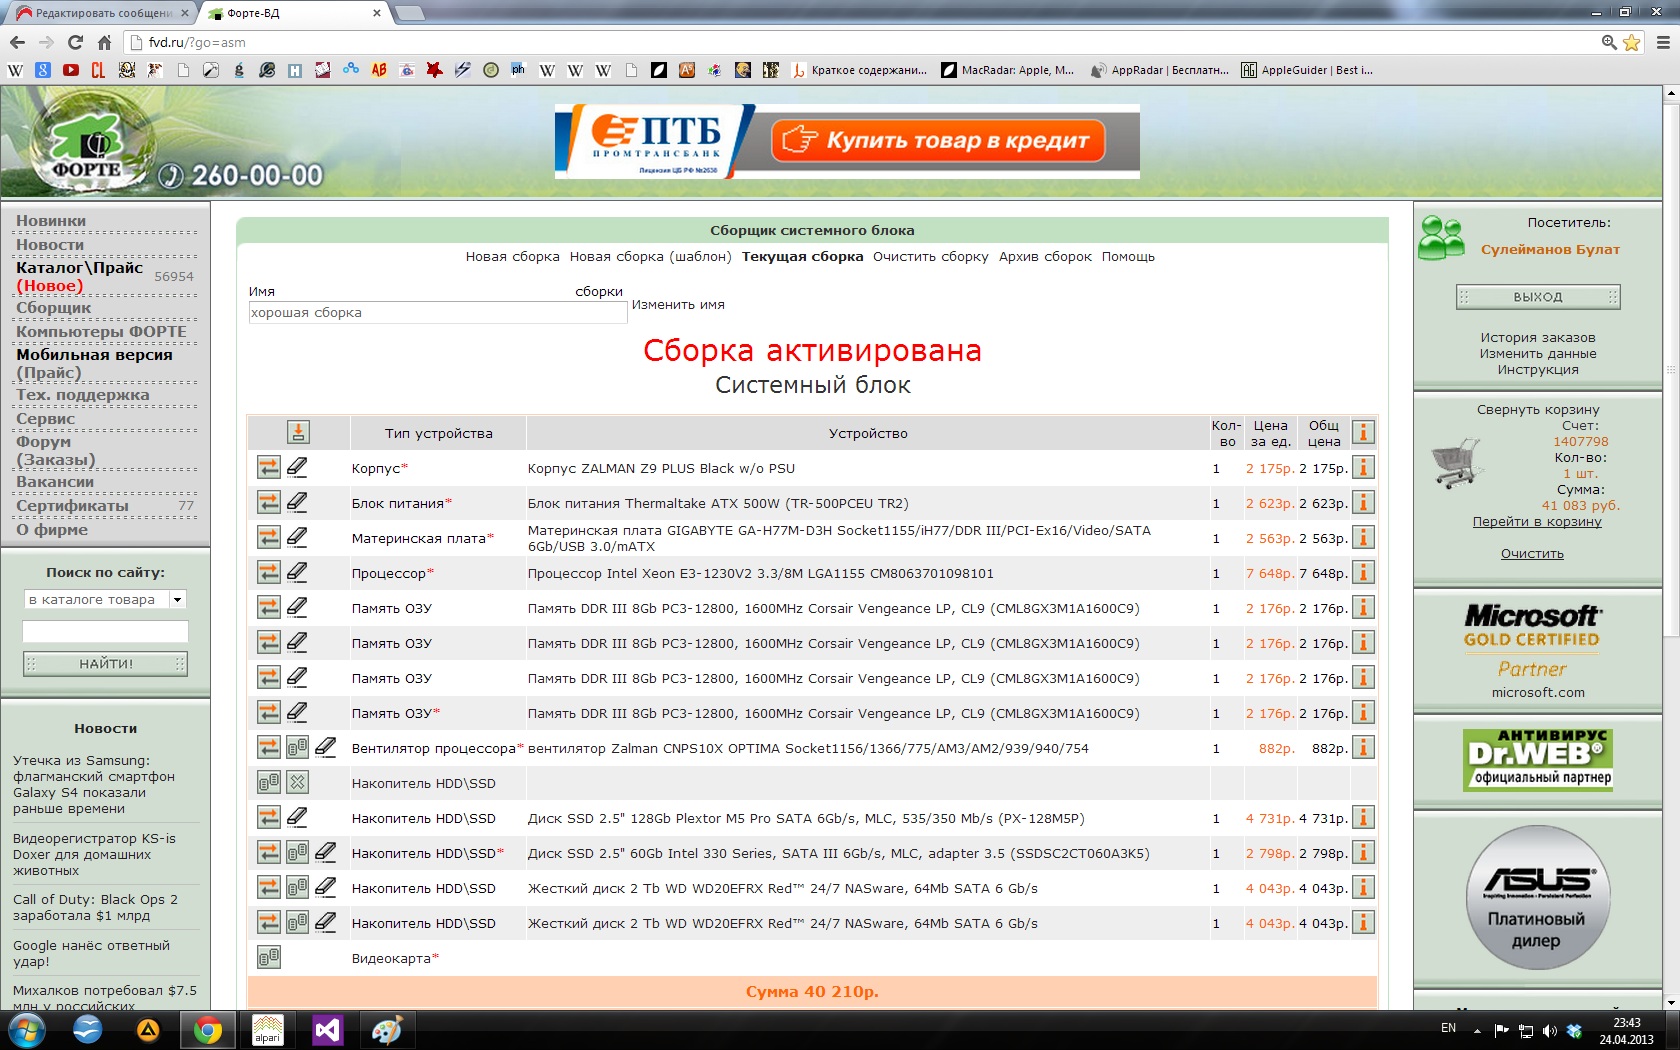Click the Windows Start button
This screenshot has height=1050, width=1680.
coord(27,1030)
